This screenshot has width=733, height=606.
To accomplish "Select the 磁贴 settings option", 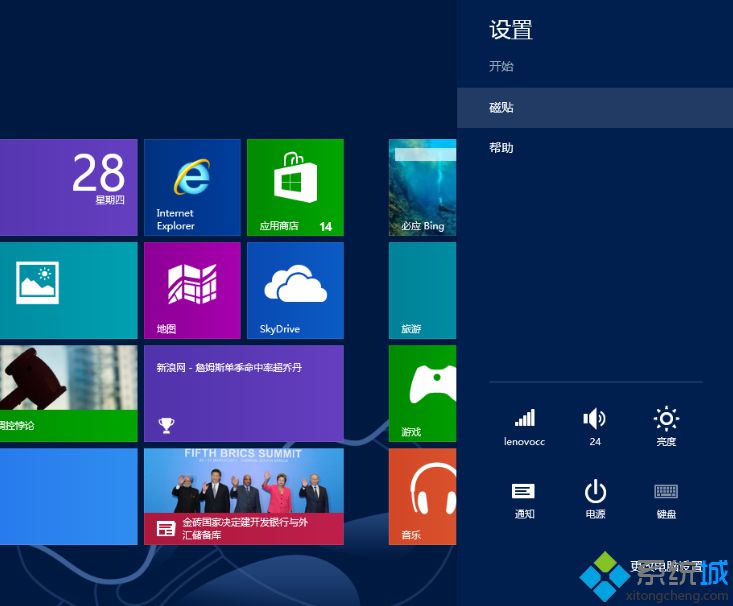I will click(595, 108).
